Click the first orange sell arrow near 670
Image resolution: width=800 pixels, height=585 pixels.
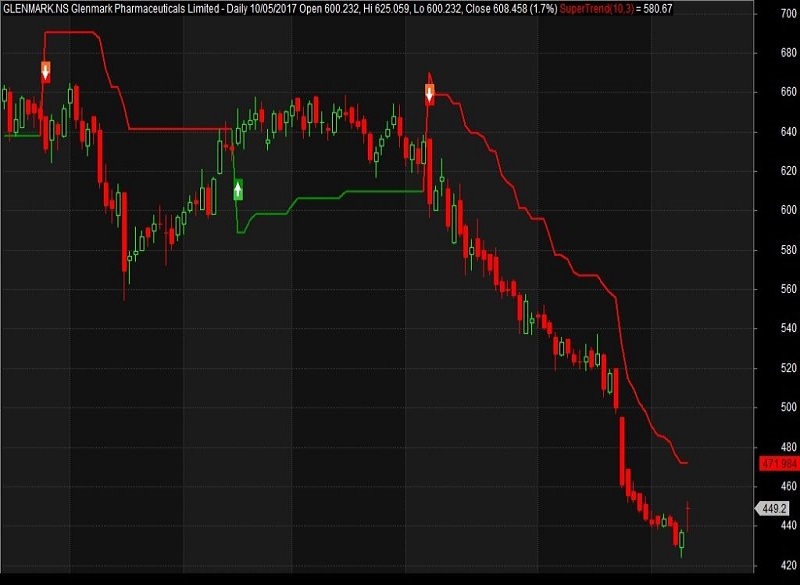pos(45,72)
